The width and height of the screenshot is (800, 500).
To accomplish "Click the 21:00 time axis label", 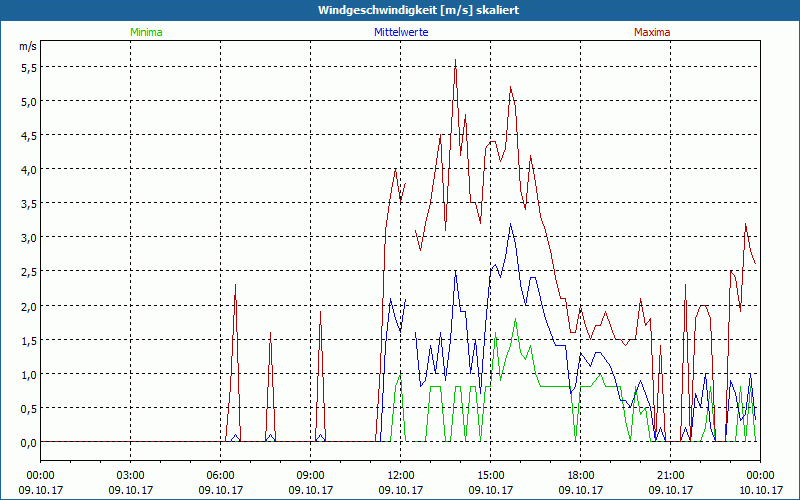I will pyautogui.click(x=670, y=476).
